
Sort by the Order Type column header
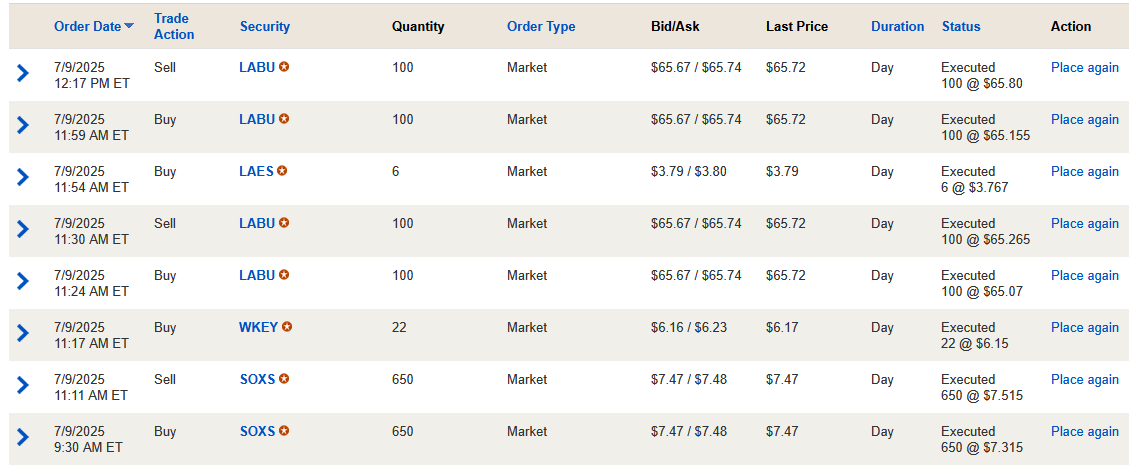(x=541, y=26)
